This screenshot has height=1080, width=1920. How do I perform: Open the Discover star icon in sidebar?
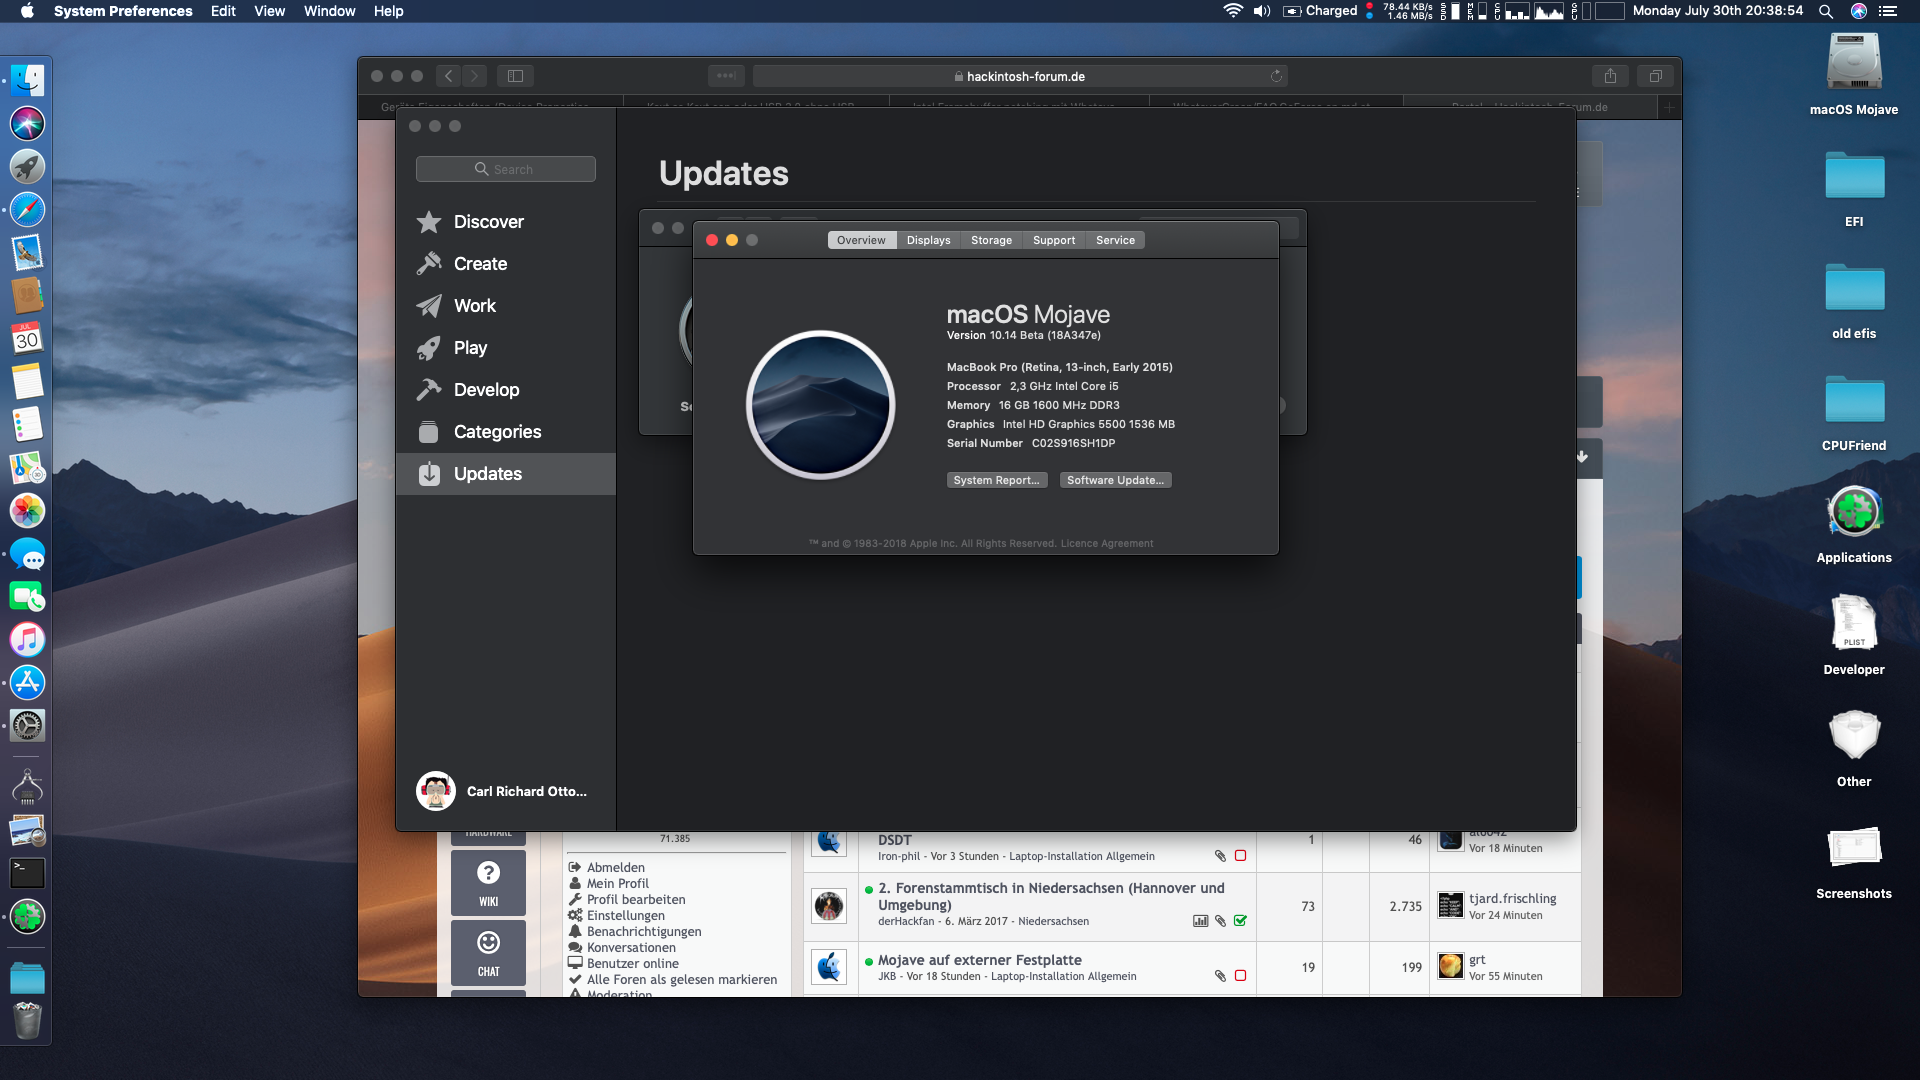[x=429, y=222]
